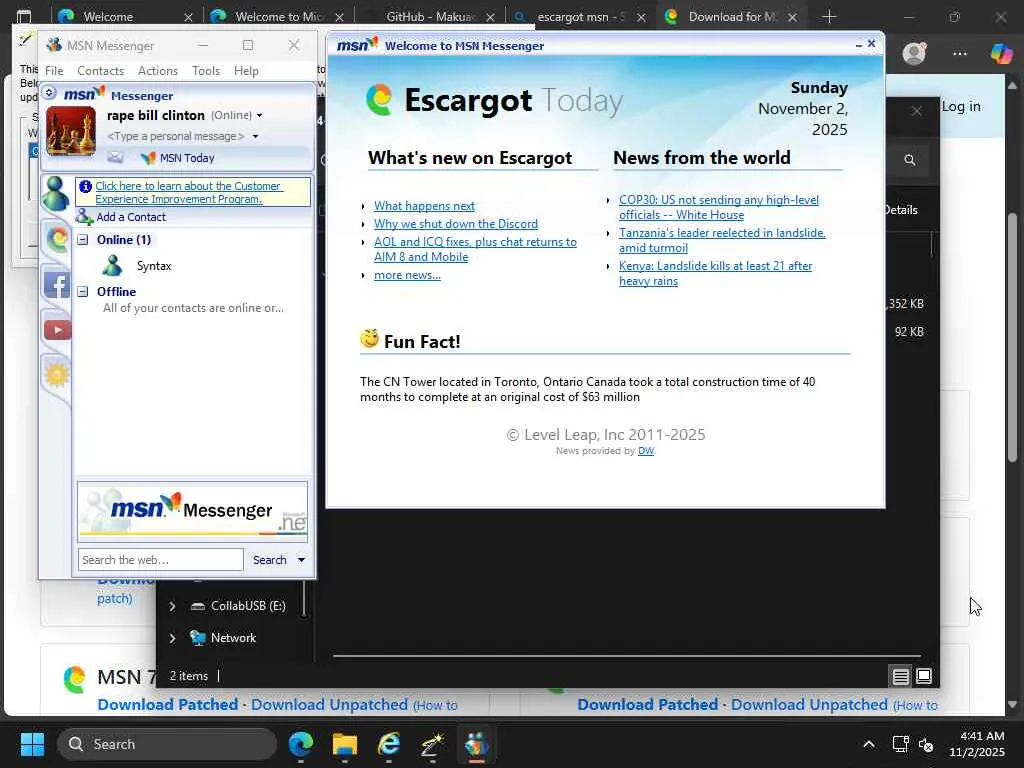Switch to the GitHub - Makua browser tab
The width and height of the screenshot is (1024, 768).
pos(429,17)
